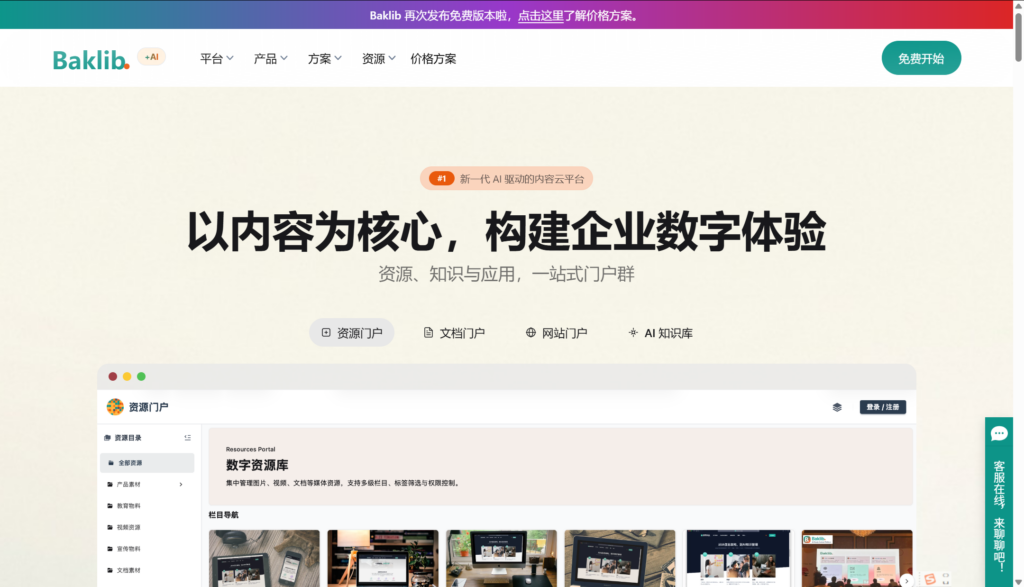Expand the 资源 menu in navbar
The image size is (1024, 587).
coord(379,59)
